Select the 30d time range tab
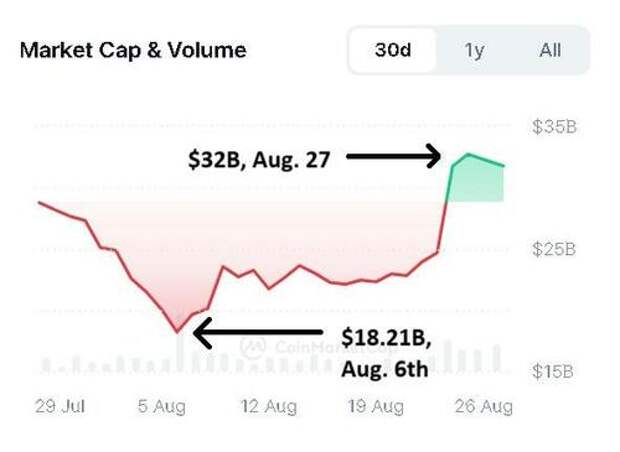Image resolution: width=620 pixels, height=452 pixels. click(x=392, y=50)
